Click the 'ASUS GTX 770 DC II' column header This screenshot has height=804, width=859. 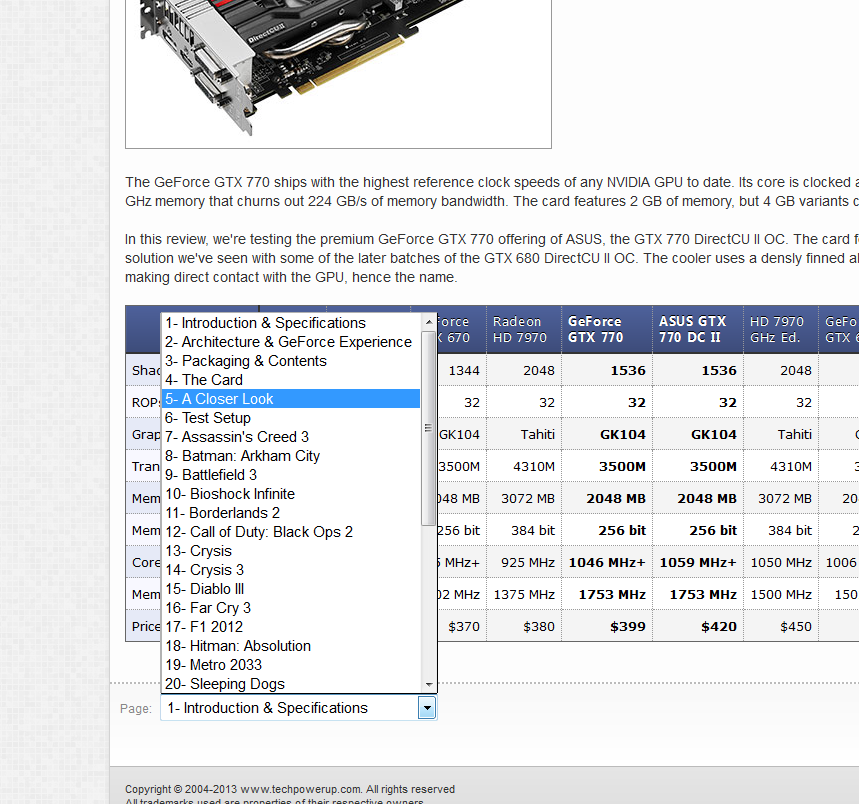tap(697, 329)
